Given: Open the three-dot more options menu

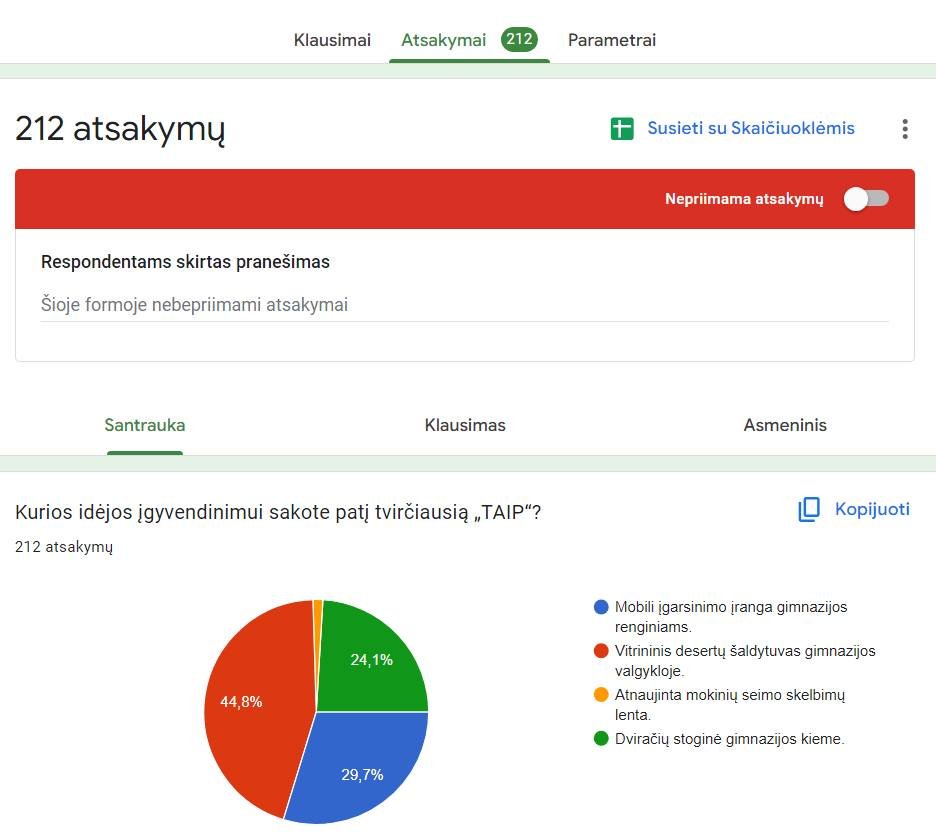Looking at the screenshot, I should coord(904,129).
